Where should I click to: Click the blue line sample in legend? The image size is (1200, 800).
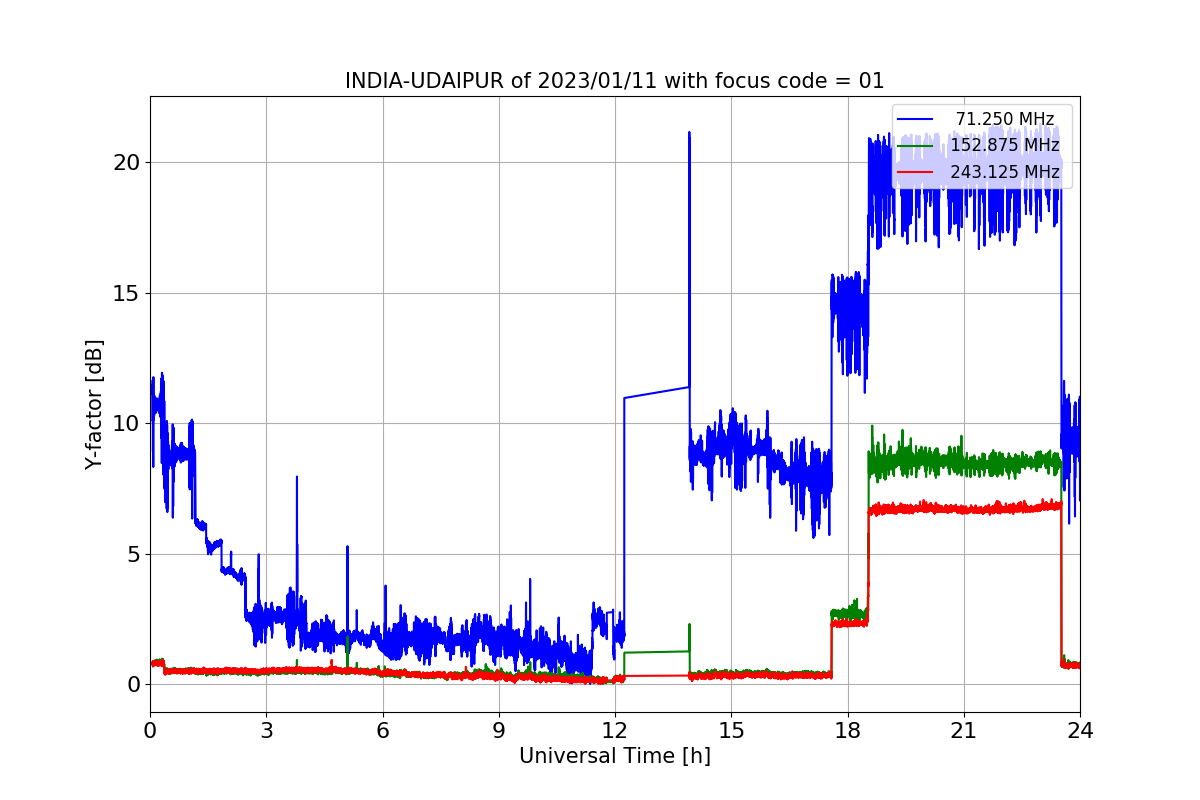(x=916, y=120)
